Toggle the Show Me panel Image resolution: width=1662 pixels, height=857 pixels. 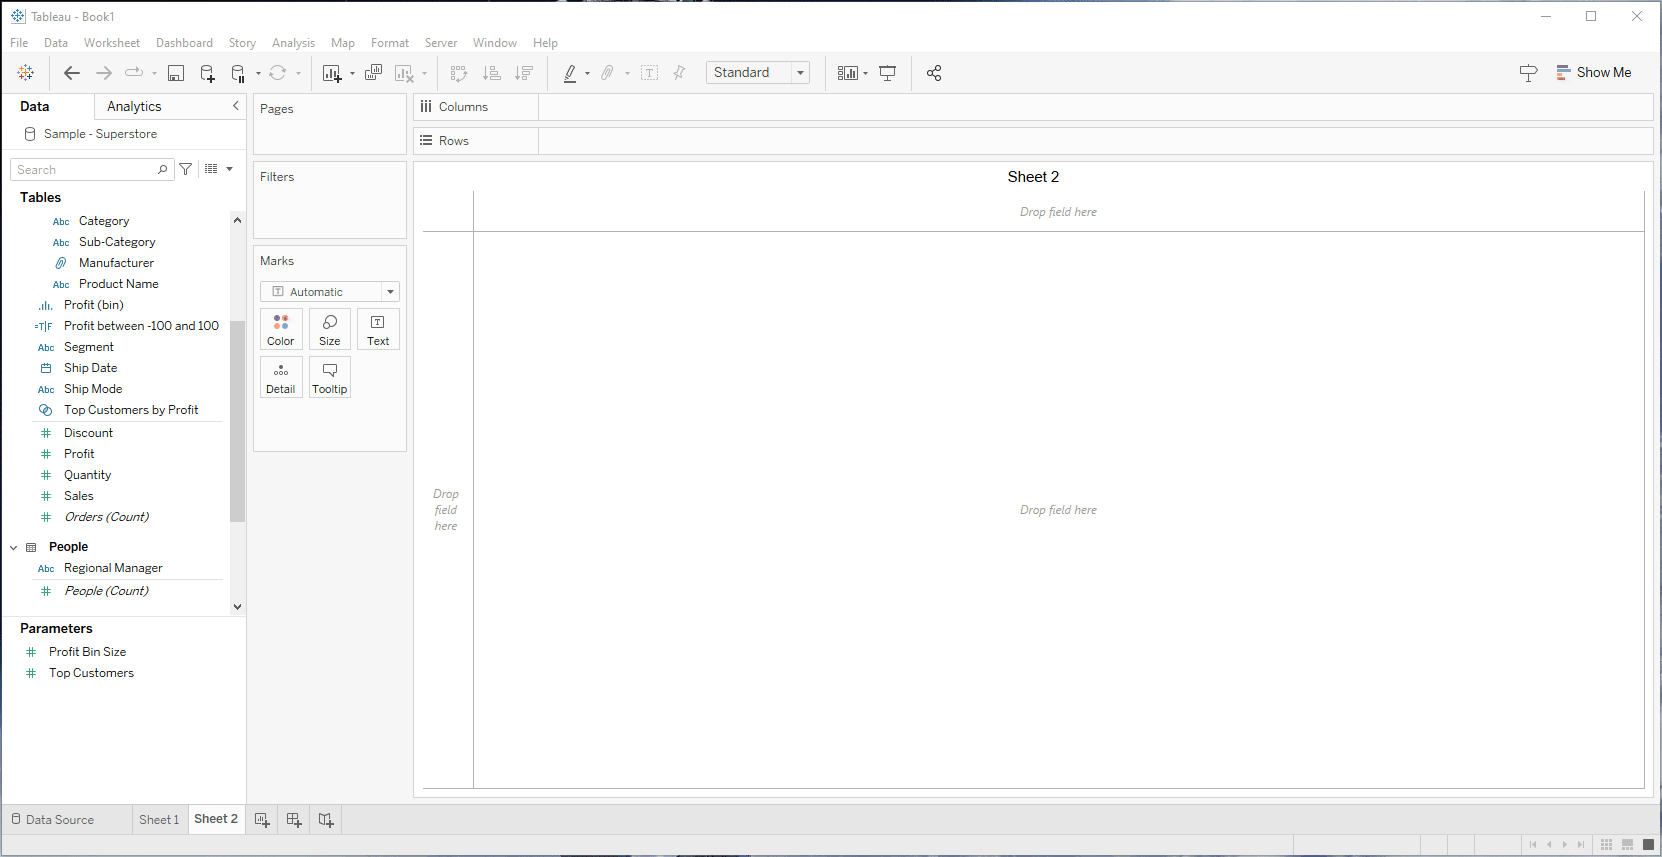1593,73
